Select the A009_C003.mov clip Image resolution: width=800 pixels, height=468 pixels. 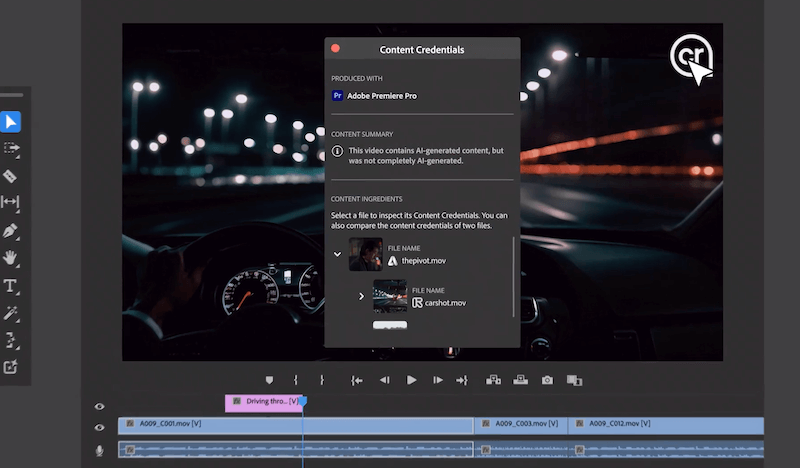[x=521, y=425]
